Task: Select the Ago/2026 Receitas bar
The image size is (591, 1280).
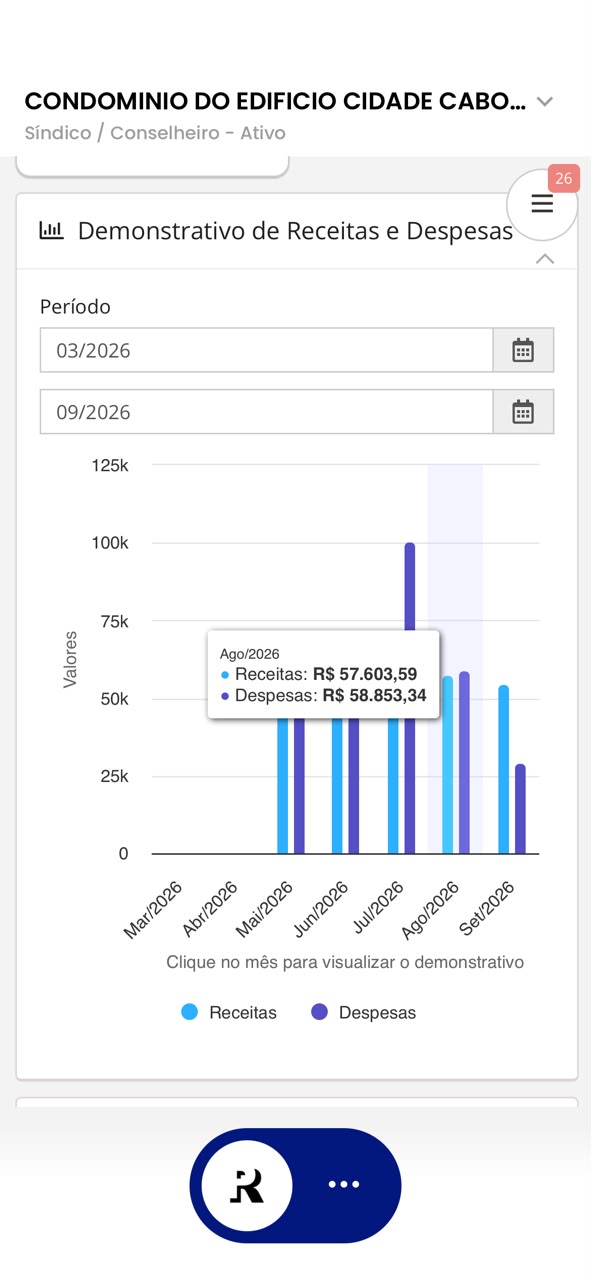Action: click(448, 765)
